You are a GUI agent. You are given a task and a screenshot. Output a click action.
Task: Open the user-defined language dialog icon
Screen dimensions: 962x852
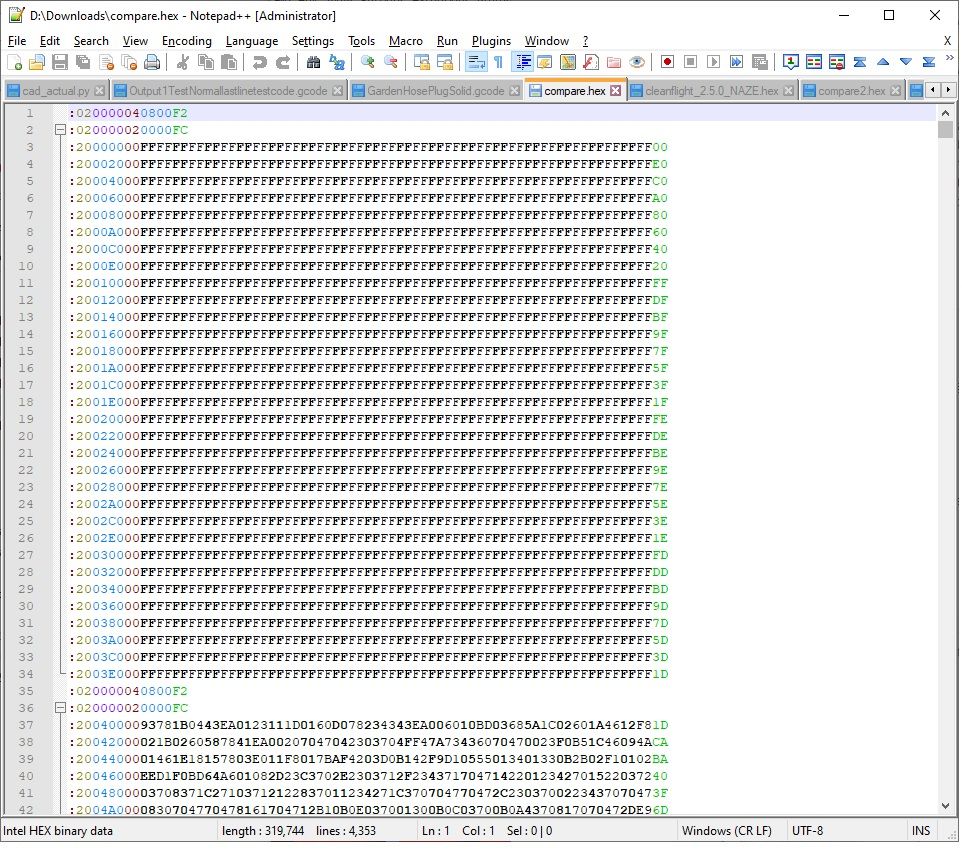[545, 62]
